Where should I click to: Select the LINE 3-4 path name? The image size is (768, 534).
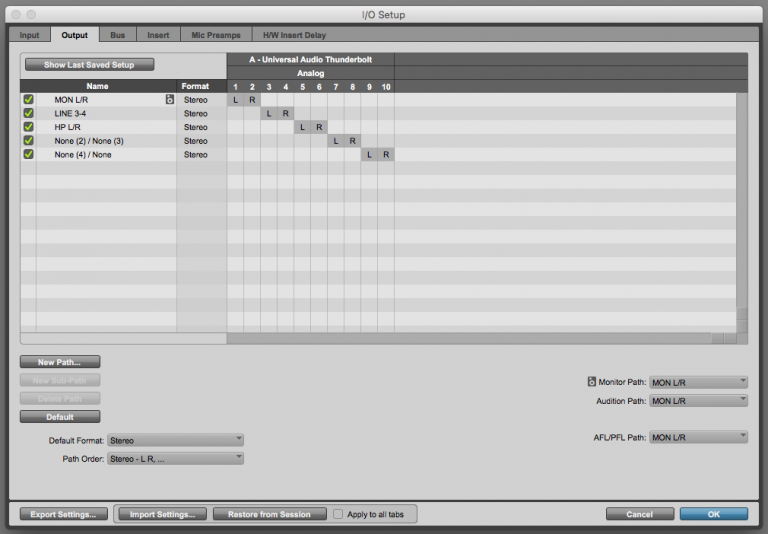(70, 113)
